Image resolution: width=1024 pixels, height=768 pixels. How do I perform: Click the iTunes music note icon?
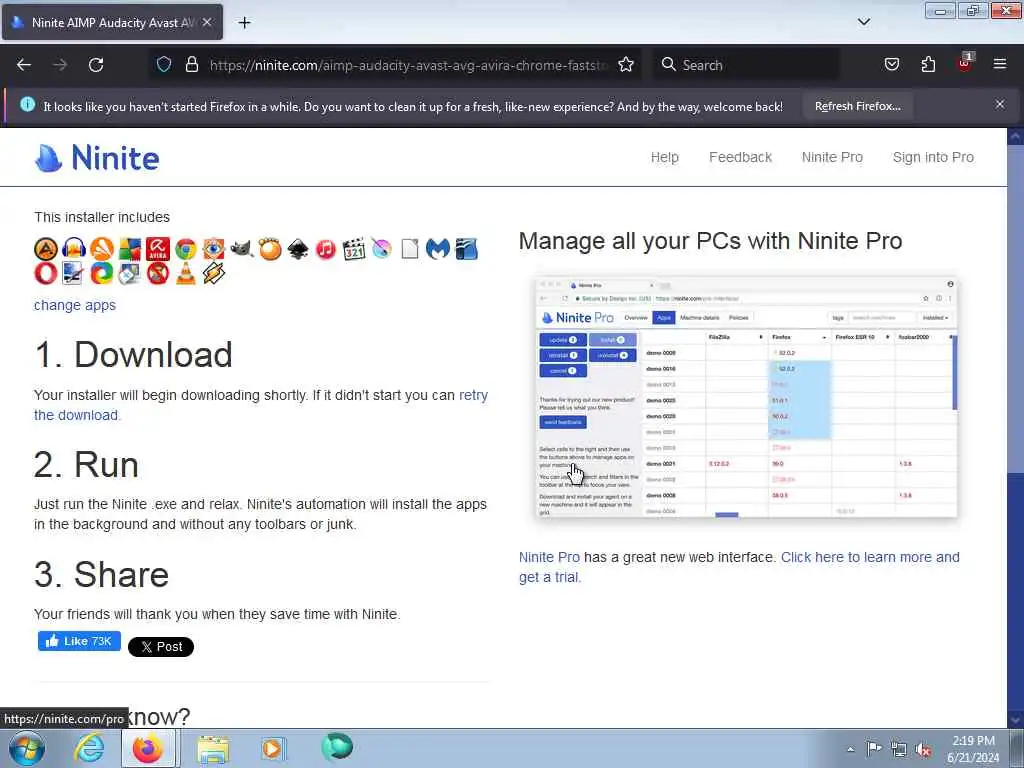coord(326,249)
